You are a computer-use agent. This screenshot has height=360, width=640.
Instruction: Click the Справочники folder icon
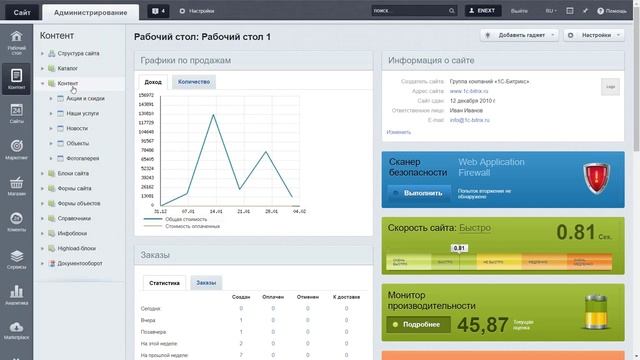point(51,219)
